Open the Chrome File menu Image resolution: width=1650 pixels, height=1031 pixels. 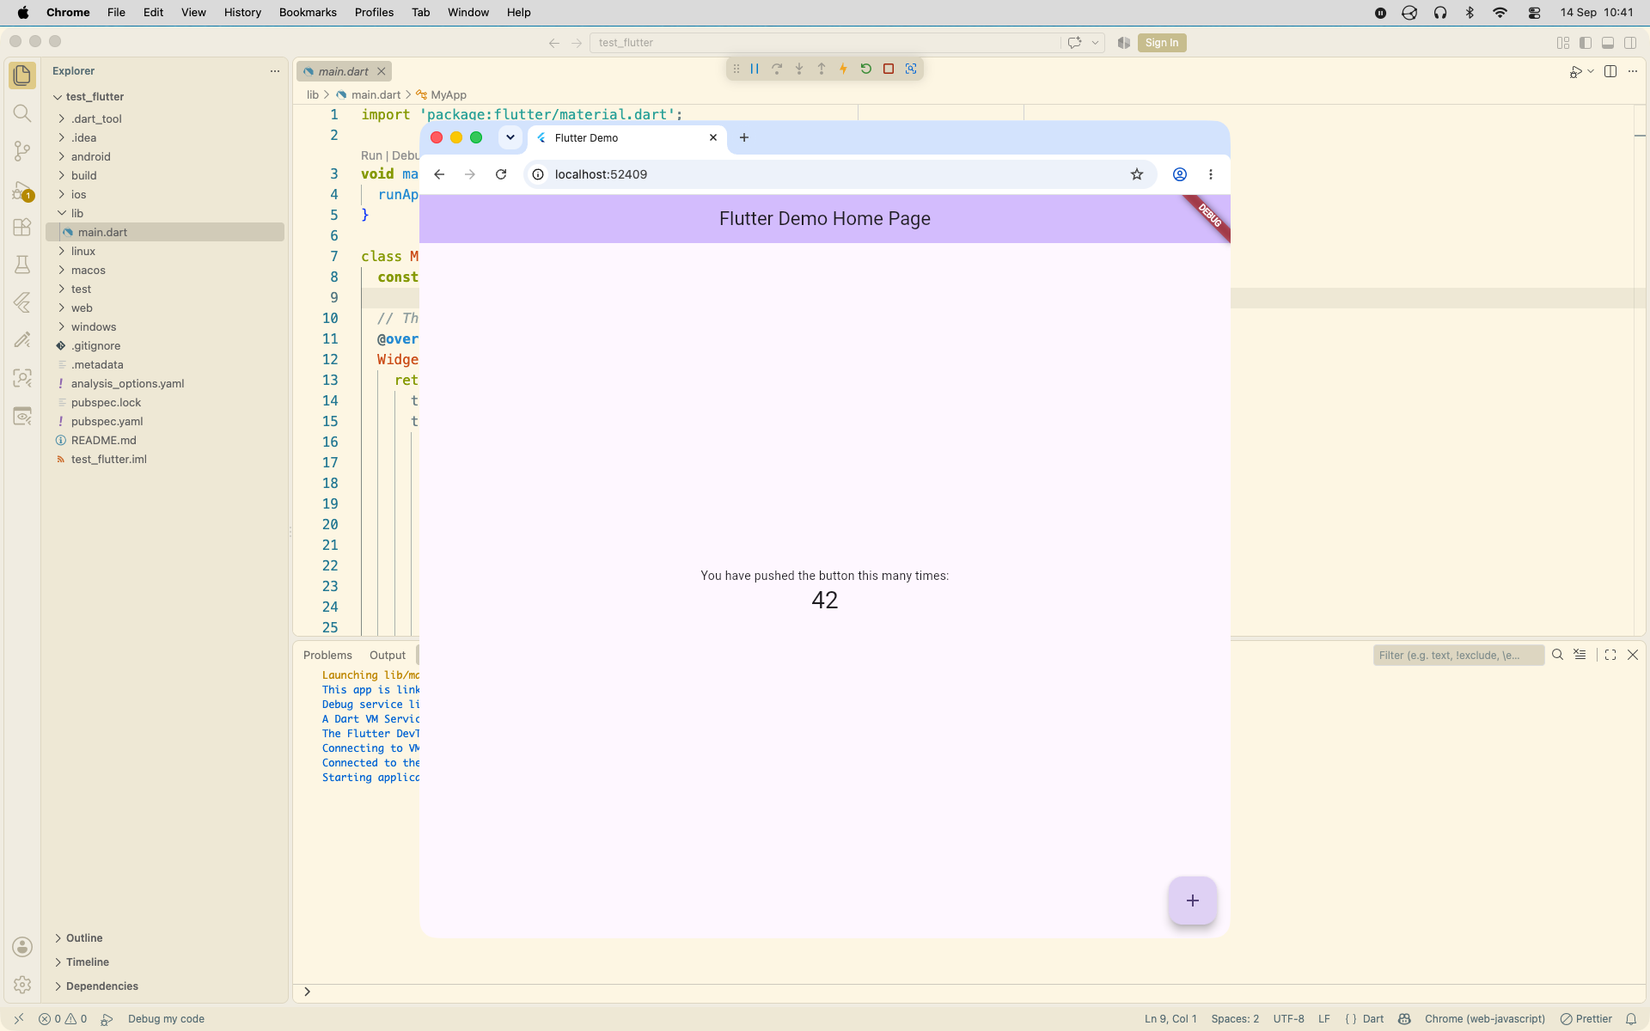(x=116, y=12)
